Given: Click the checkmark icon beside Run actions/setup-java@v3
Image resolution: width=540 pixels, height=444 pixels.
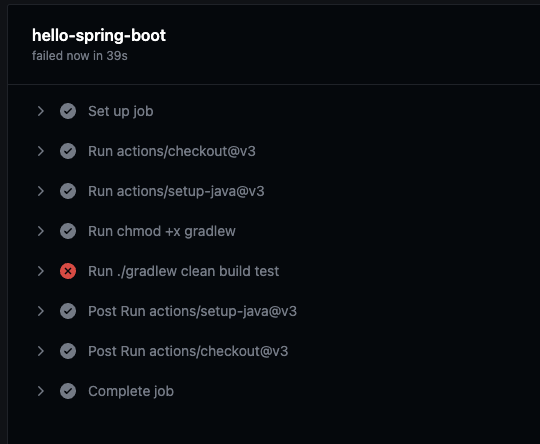Looking at the screenshot, I should point(68,191).
